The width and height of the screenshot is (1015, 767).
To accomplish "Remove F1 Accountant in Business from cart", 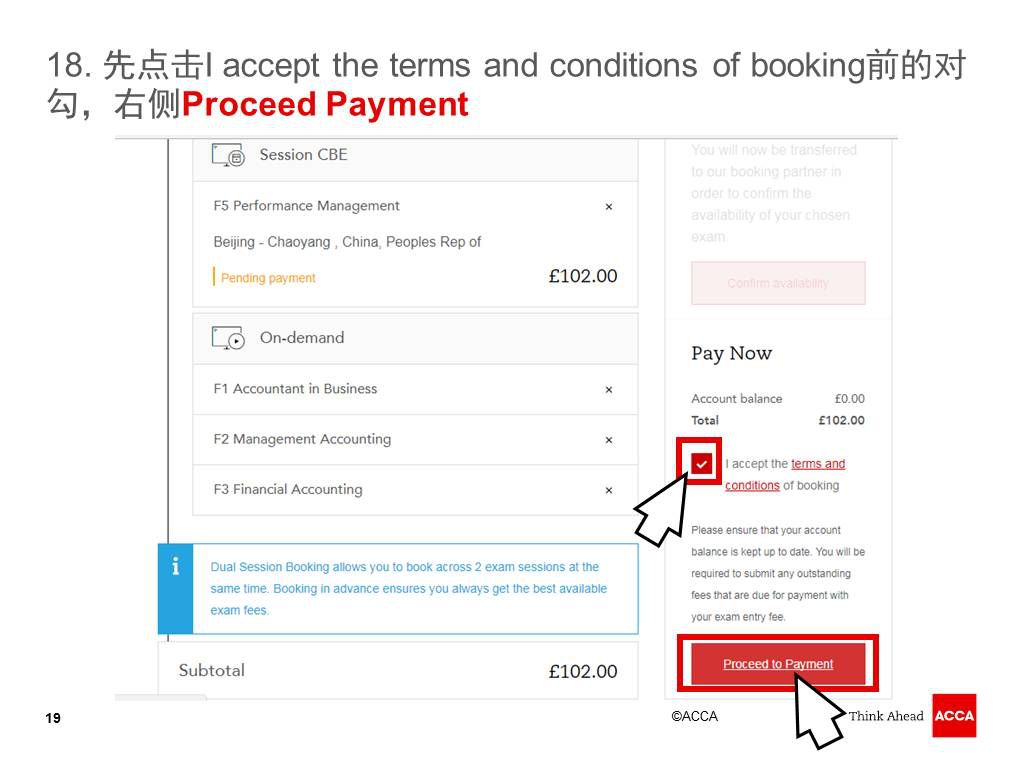I will (x=609, y=389).
